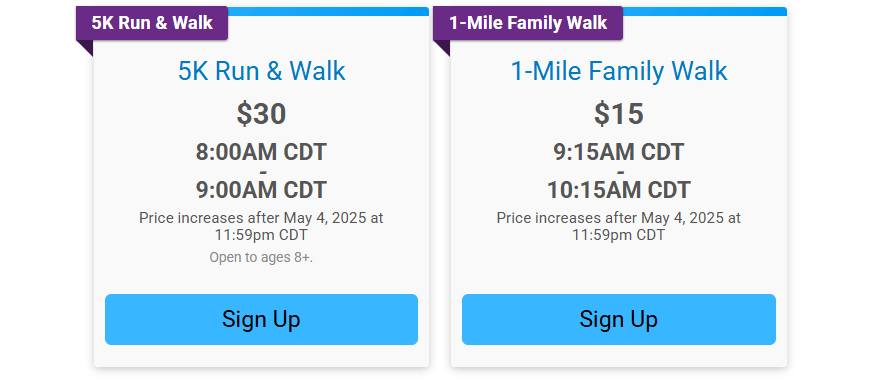This screenshot has width=875, height=383.
Task: Click the blue top bar of 1-Mile card
Action: 705,11
